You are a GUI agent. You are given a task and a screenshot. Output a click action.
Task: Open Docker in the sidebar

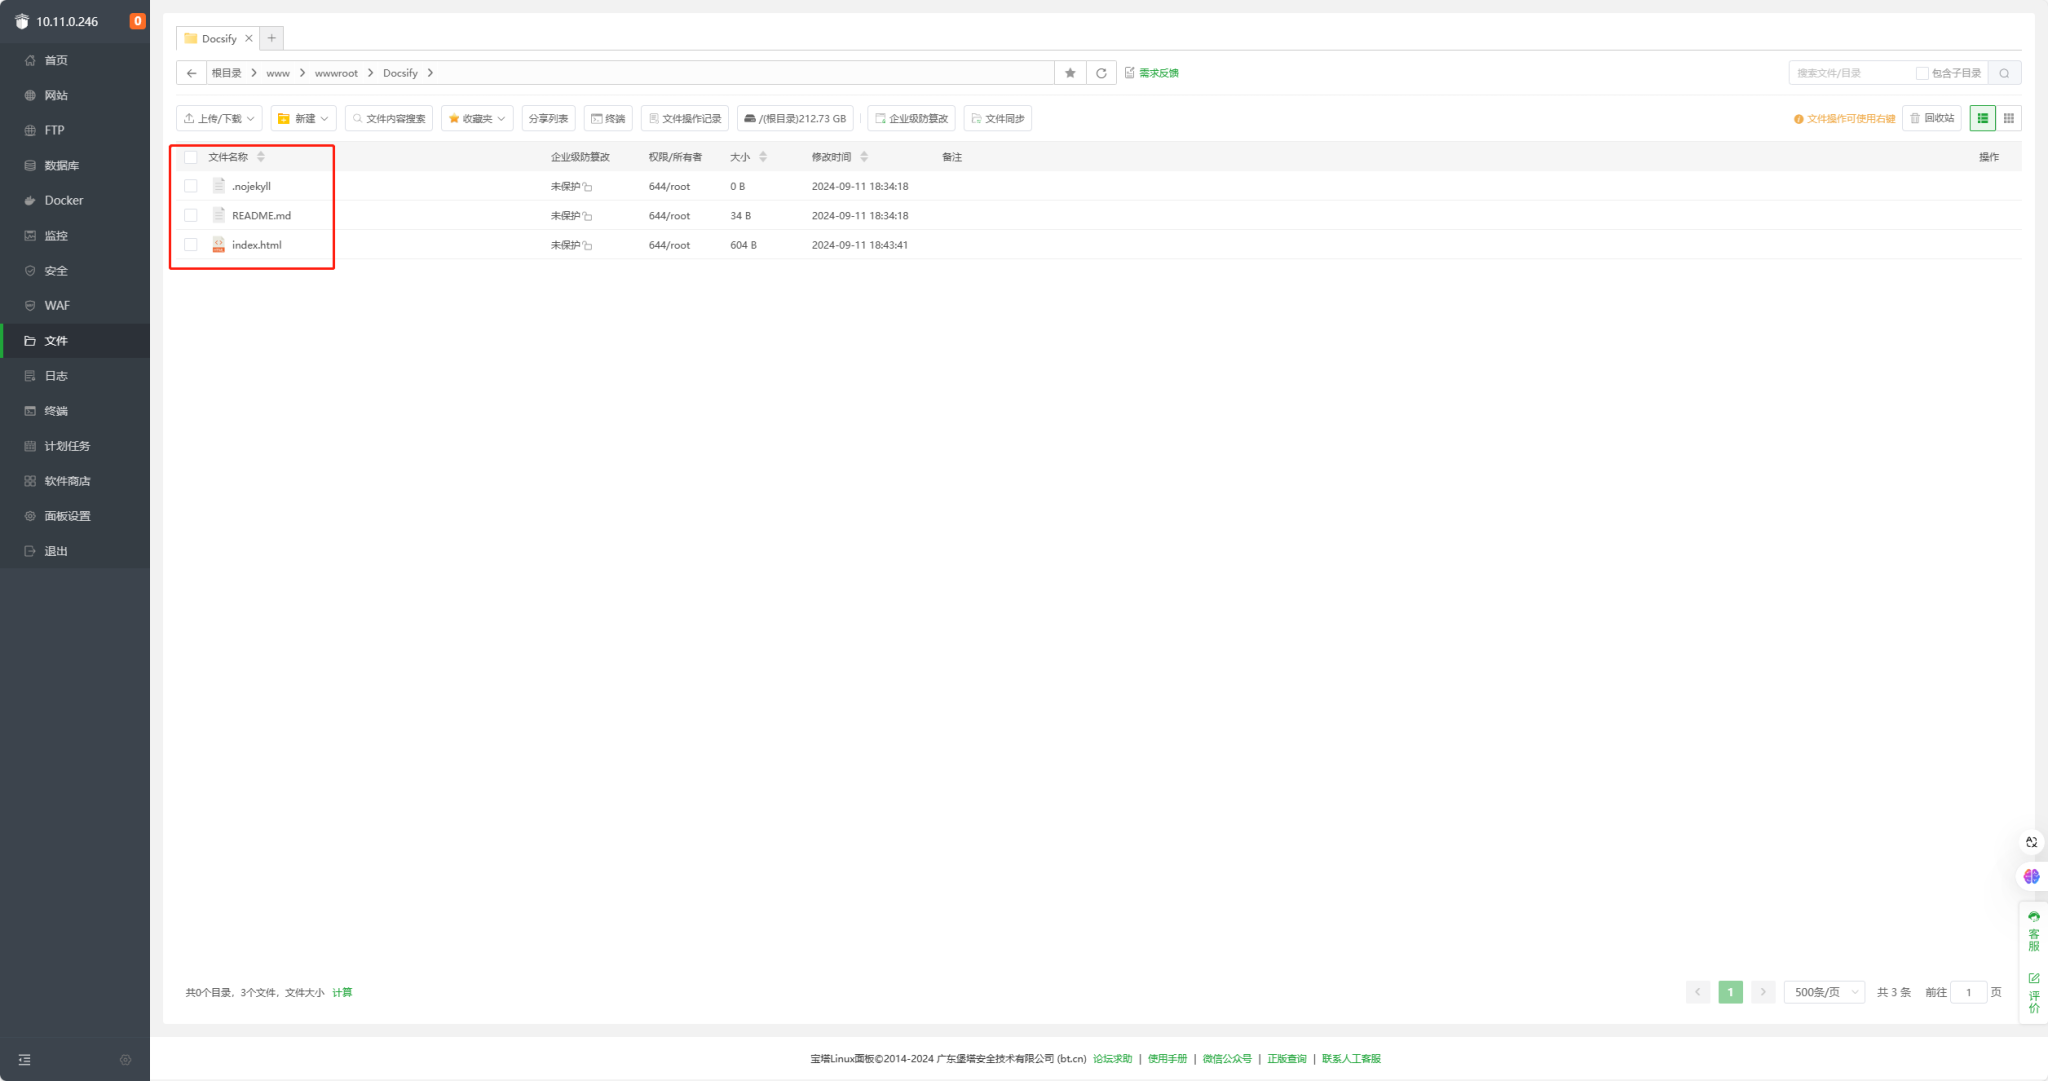click(x=63, y=200)
